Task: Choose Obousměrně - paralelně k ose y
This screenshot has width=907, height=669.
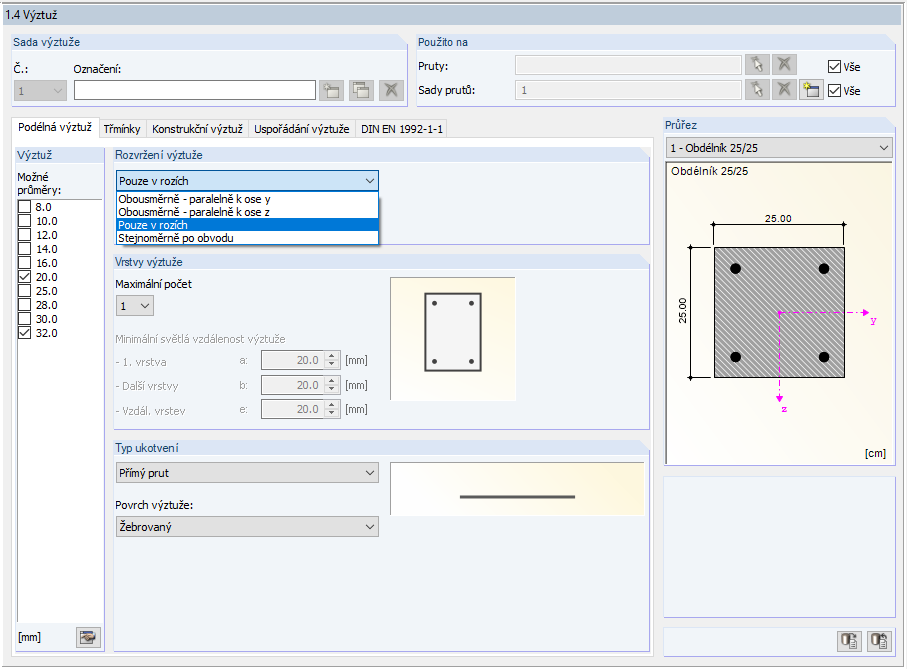Action: click(247, 199)
